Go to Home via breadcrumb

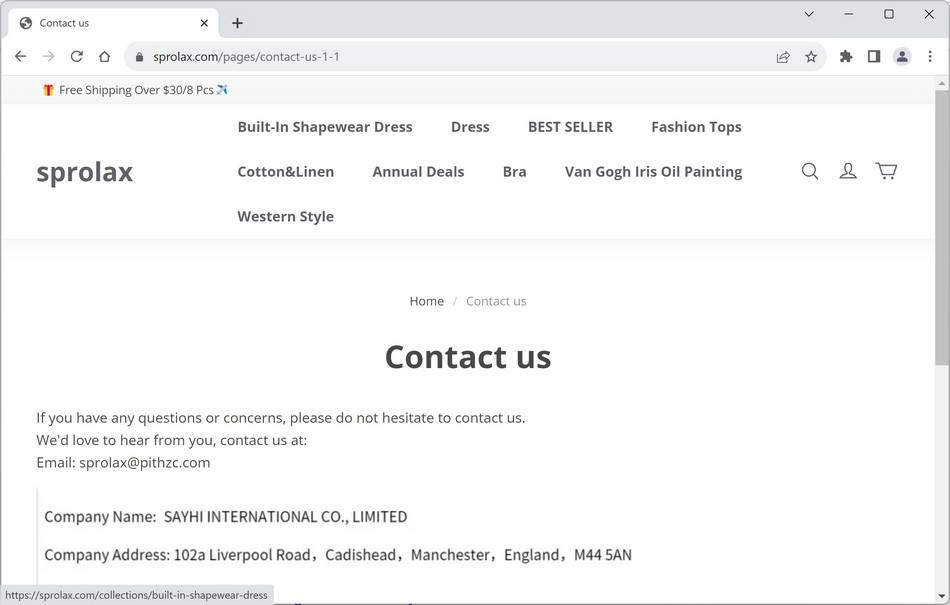[427, 301]
